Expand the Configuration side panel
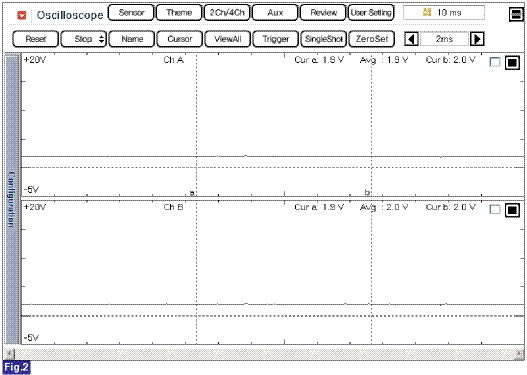The image size is (527, 375). (12, 199)
